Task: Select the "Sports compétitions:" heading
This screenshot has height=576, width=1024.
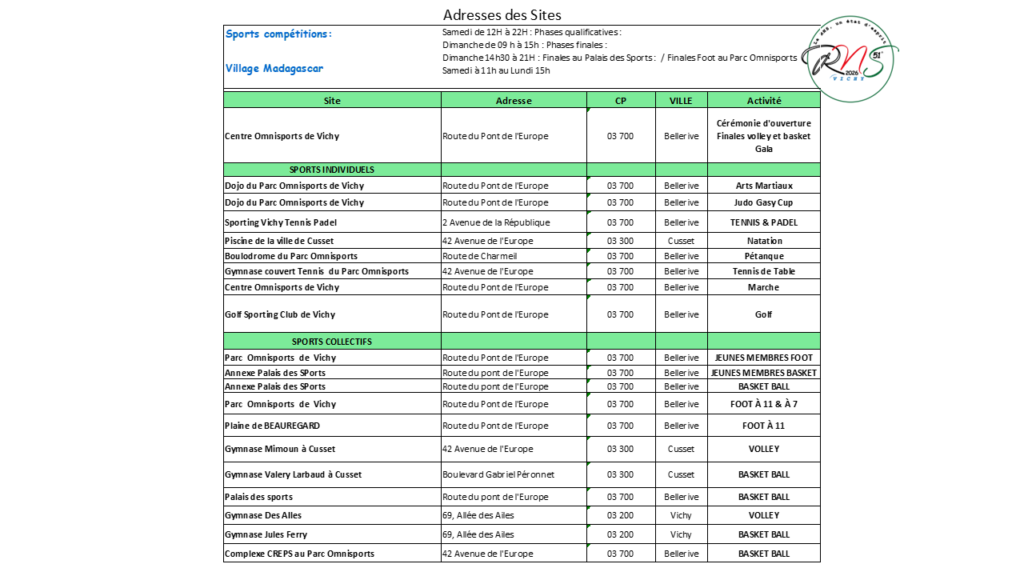Action: 279,34
